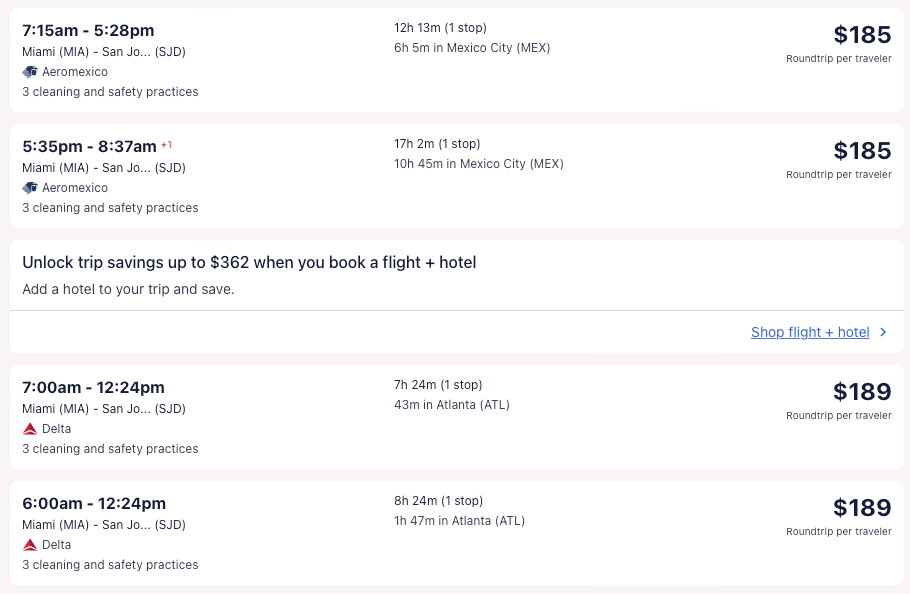
Task: Click $185 price on 12h 13m flight
Action: [862, 35]
